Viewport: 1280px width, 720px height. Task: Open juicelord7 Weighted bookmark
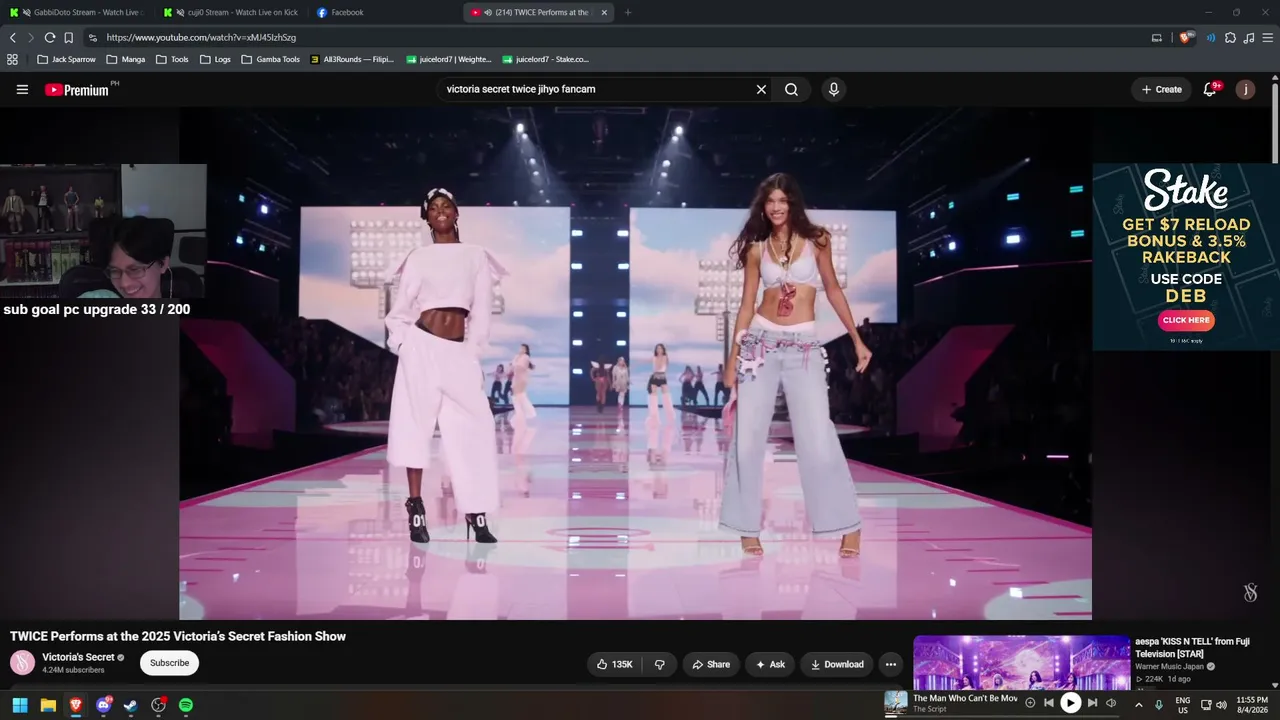pyautogui.click(x=449, y=60)
